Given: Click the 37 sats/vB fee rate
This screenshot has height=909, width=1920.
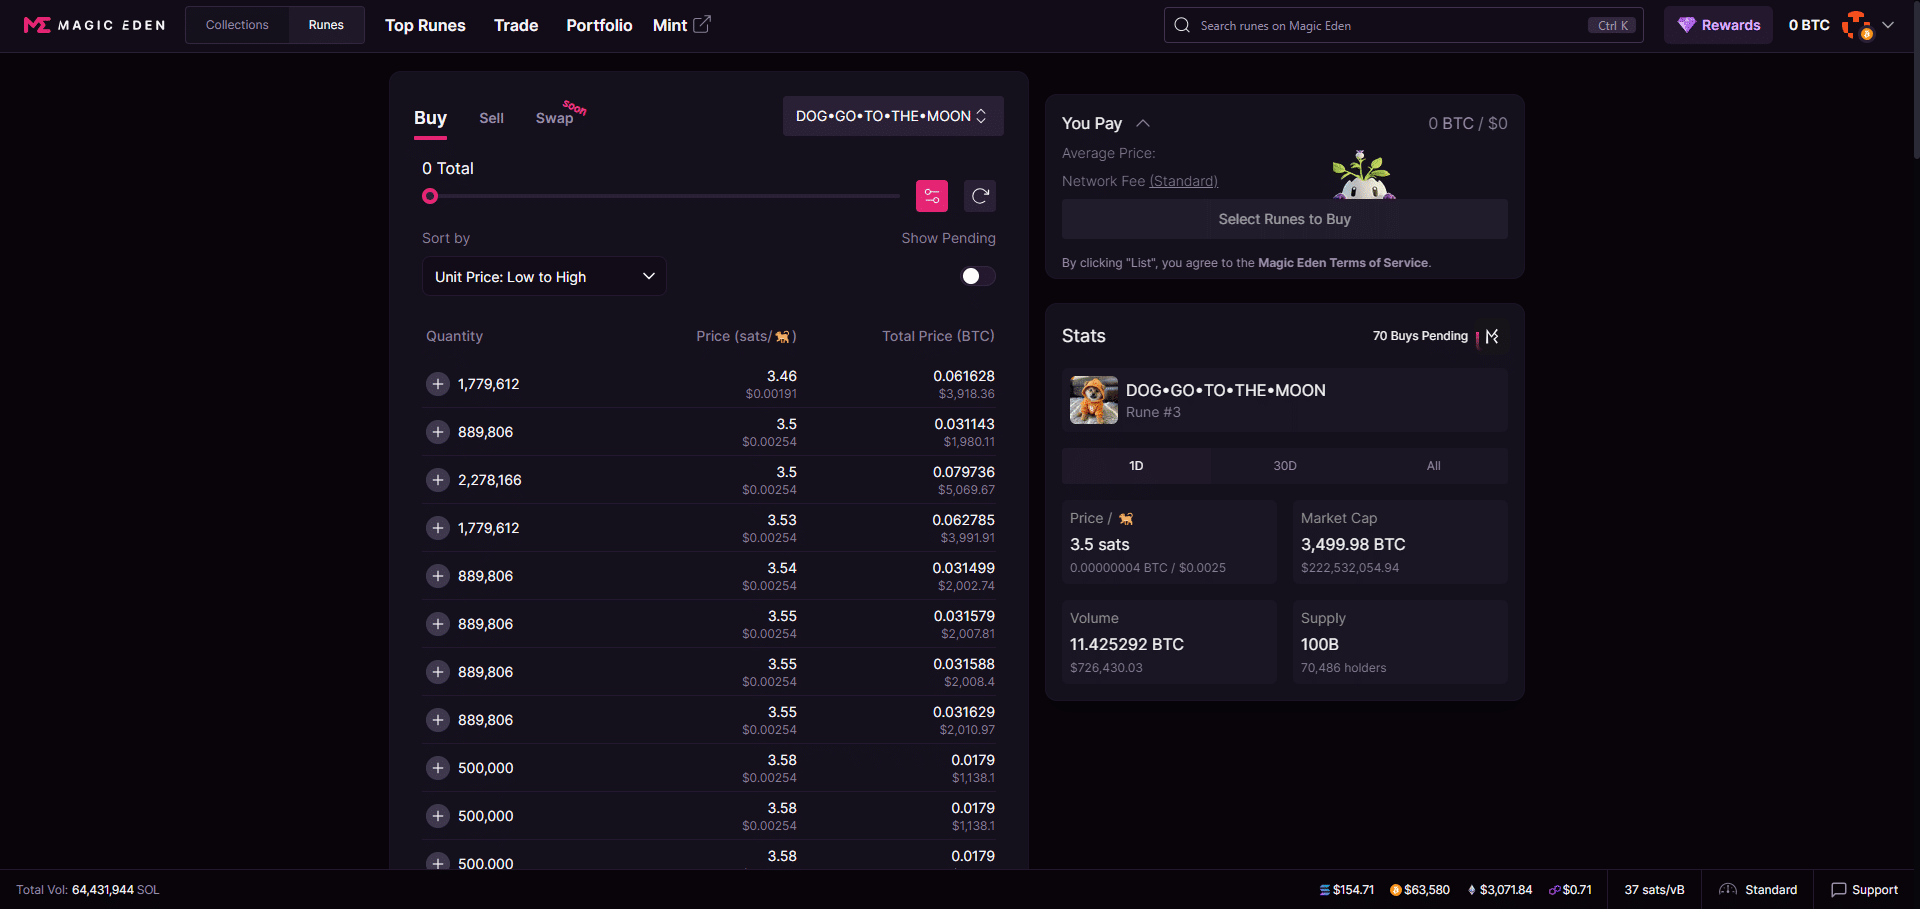Looking at the screenshot, I should tap(1654, 890).
